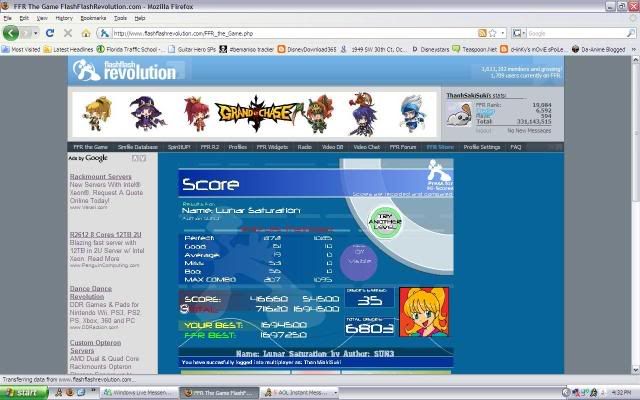The height and width of the screenshot is (400, 640).
Task: Go to FFR Forum nav tab
Action: point(403,147)
